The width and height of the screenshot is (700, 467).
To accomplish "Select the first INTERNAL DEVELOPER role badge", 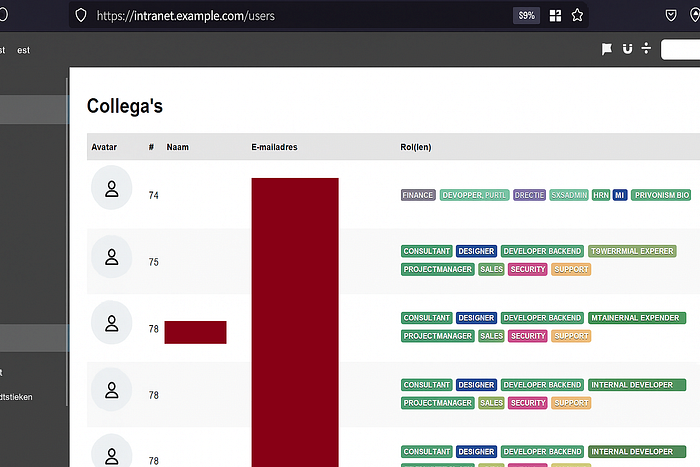I will [637, 385].
